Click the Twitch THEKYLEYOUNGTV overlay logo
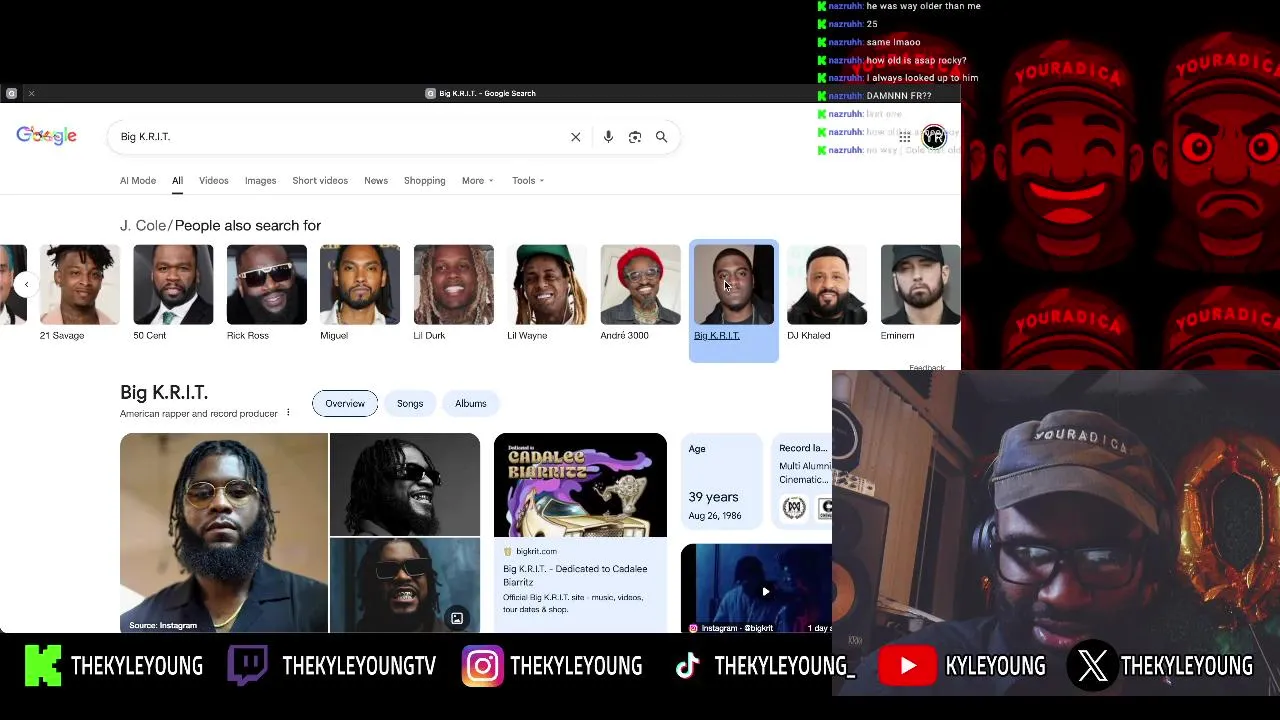 [247, 666]
